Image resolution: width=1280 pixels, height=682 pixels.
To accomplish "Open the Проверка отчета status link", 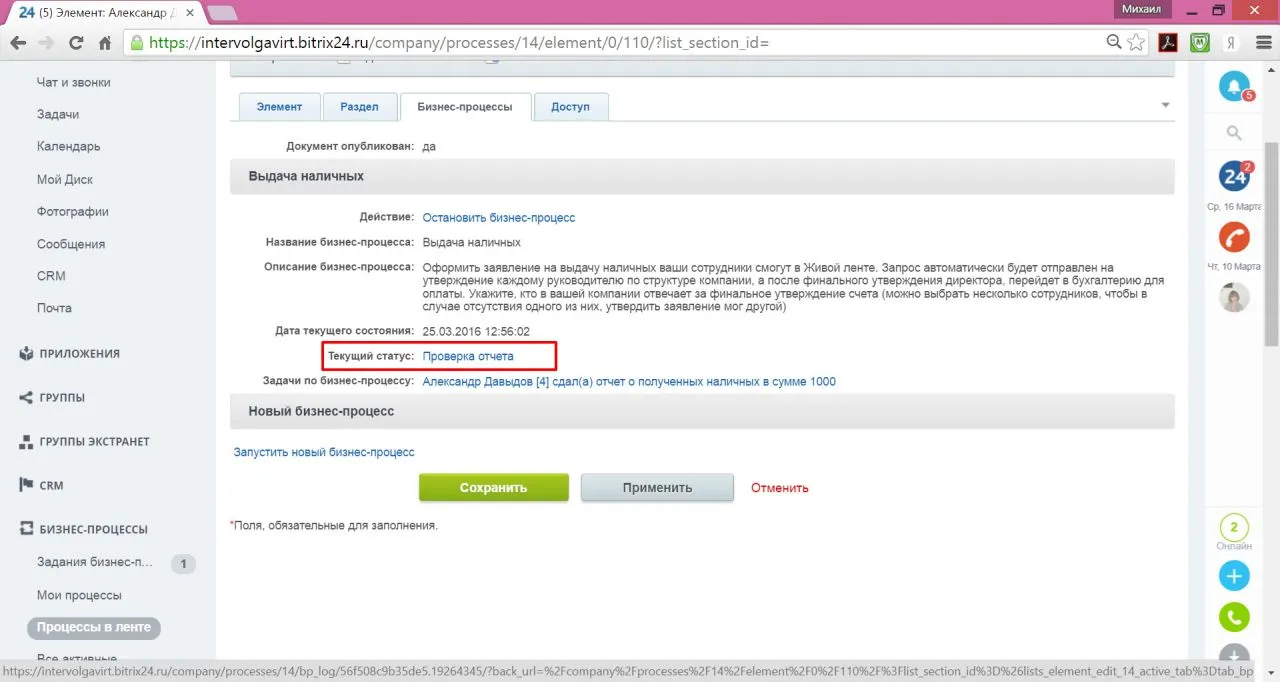I will pos(468,356).
